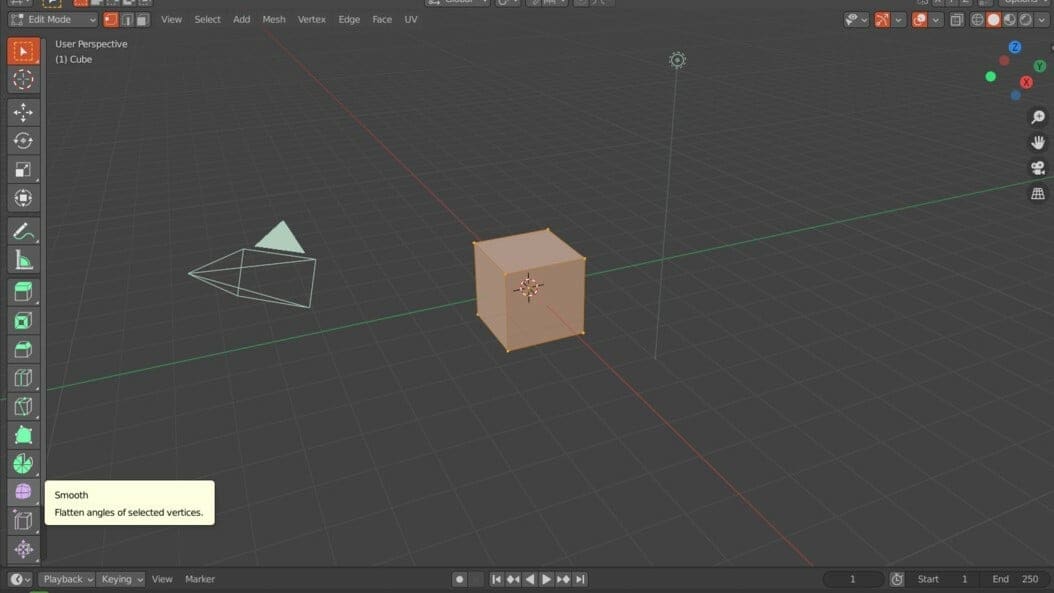Select the Transform tool
1054x593 pixels.
23,198
